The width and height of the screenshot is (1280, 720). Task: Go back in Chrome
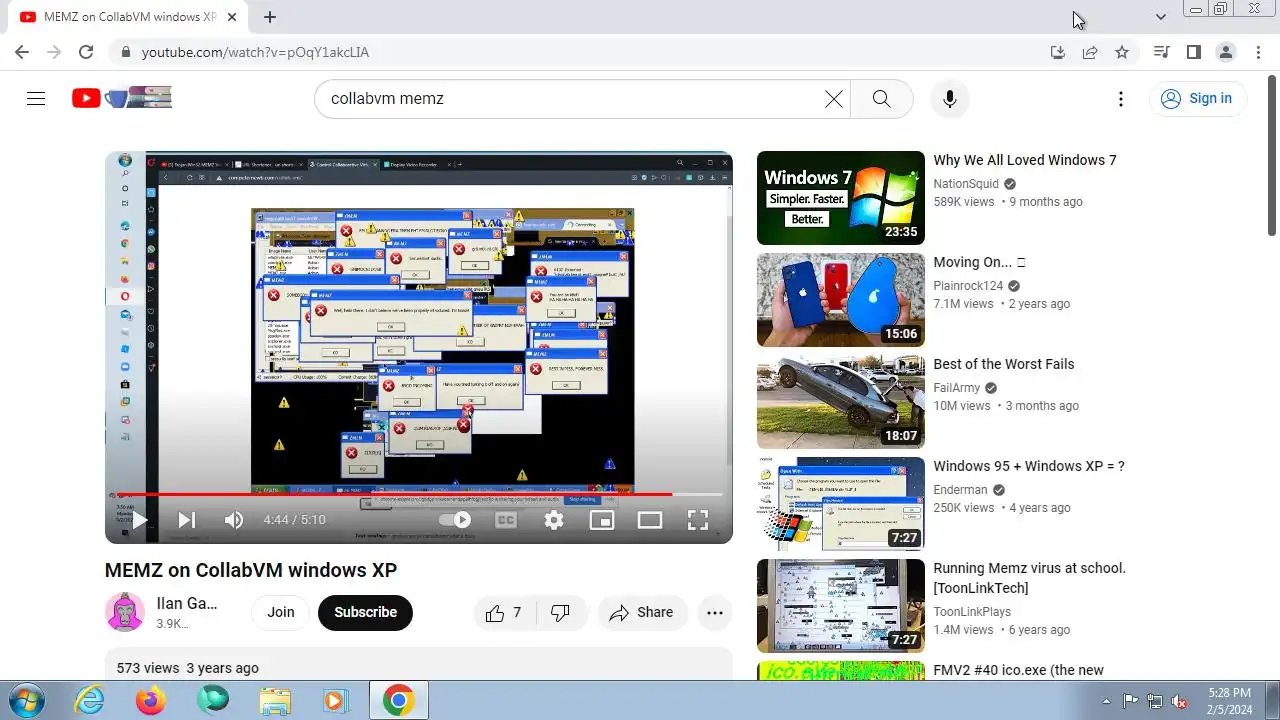22,52
